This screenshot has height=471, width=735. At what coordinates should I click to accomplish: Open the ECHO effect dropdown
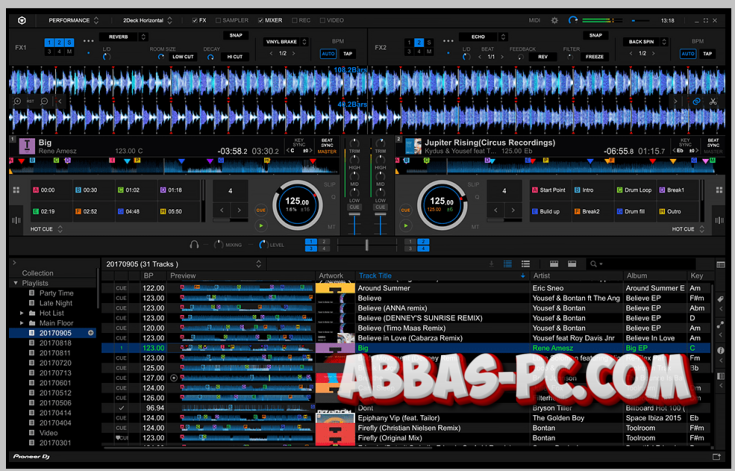(483, 37)
